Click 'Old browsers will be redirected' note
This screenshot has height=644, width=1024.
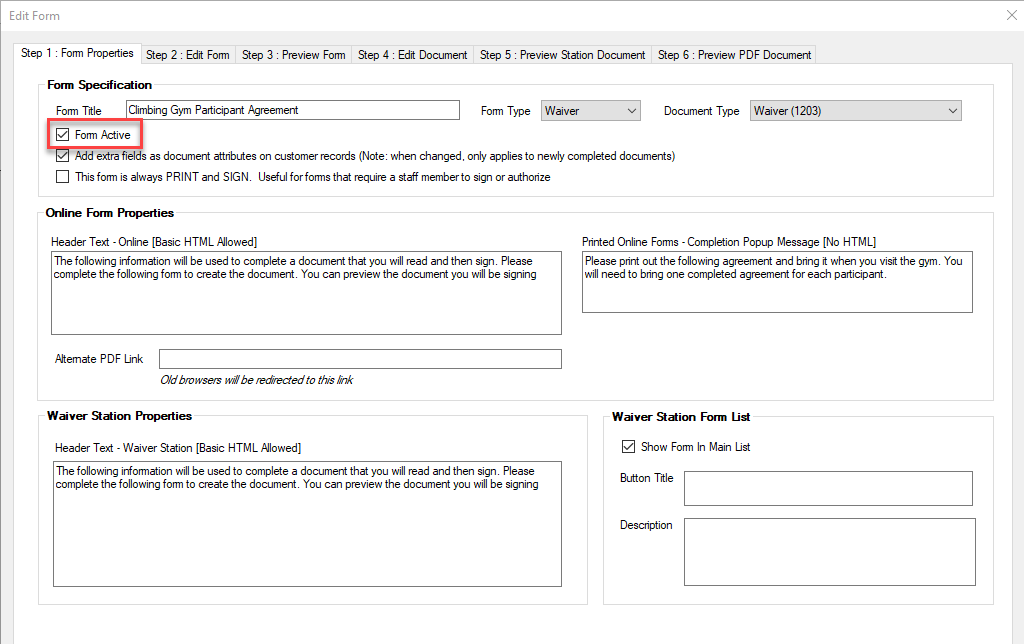tap(257, 380)
